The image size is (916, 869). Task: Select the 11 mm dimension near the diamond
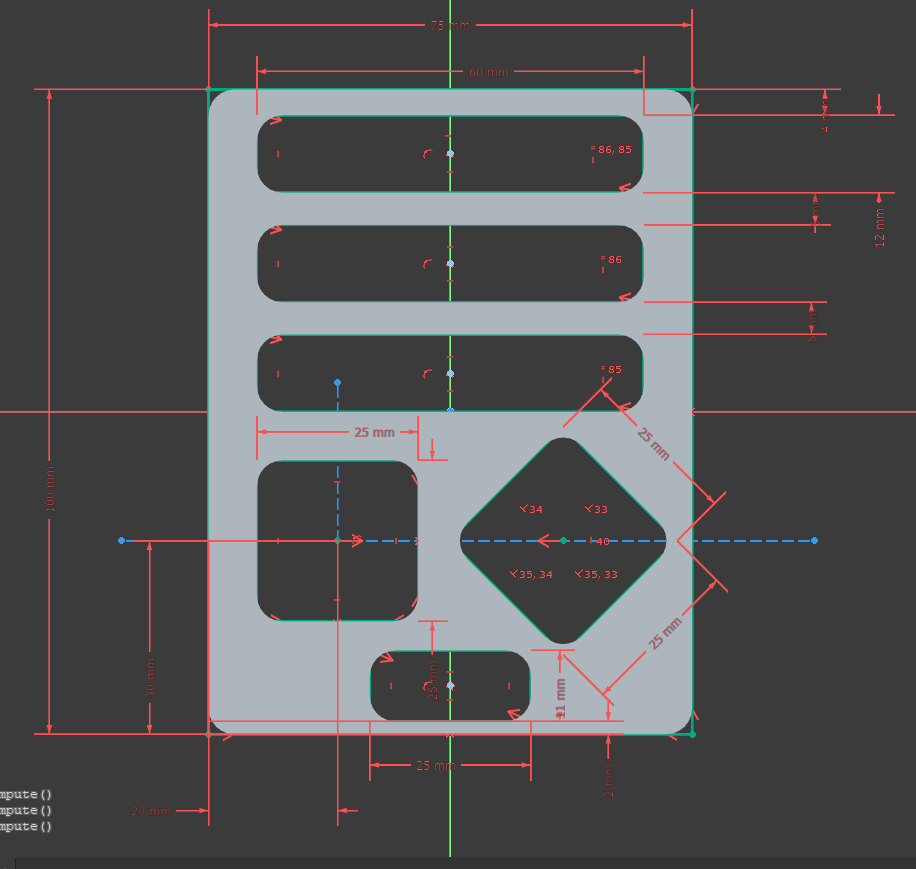561,697
